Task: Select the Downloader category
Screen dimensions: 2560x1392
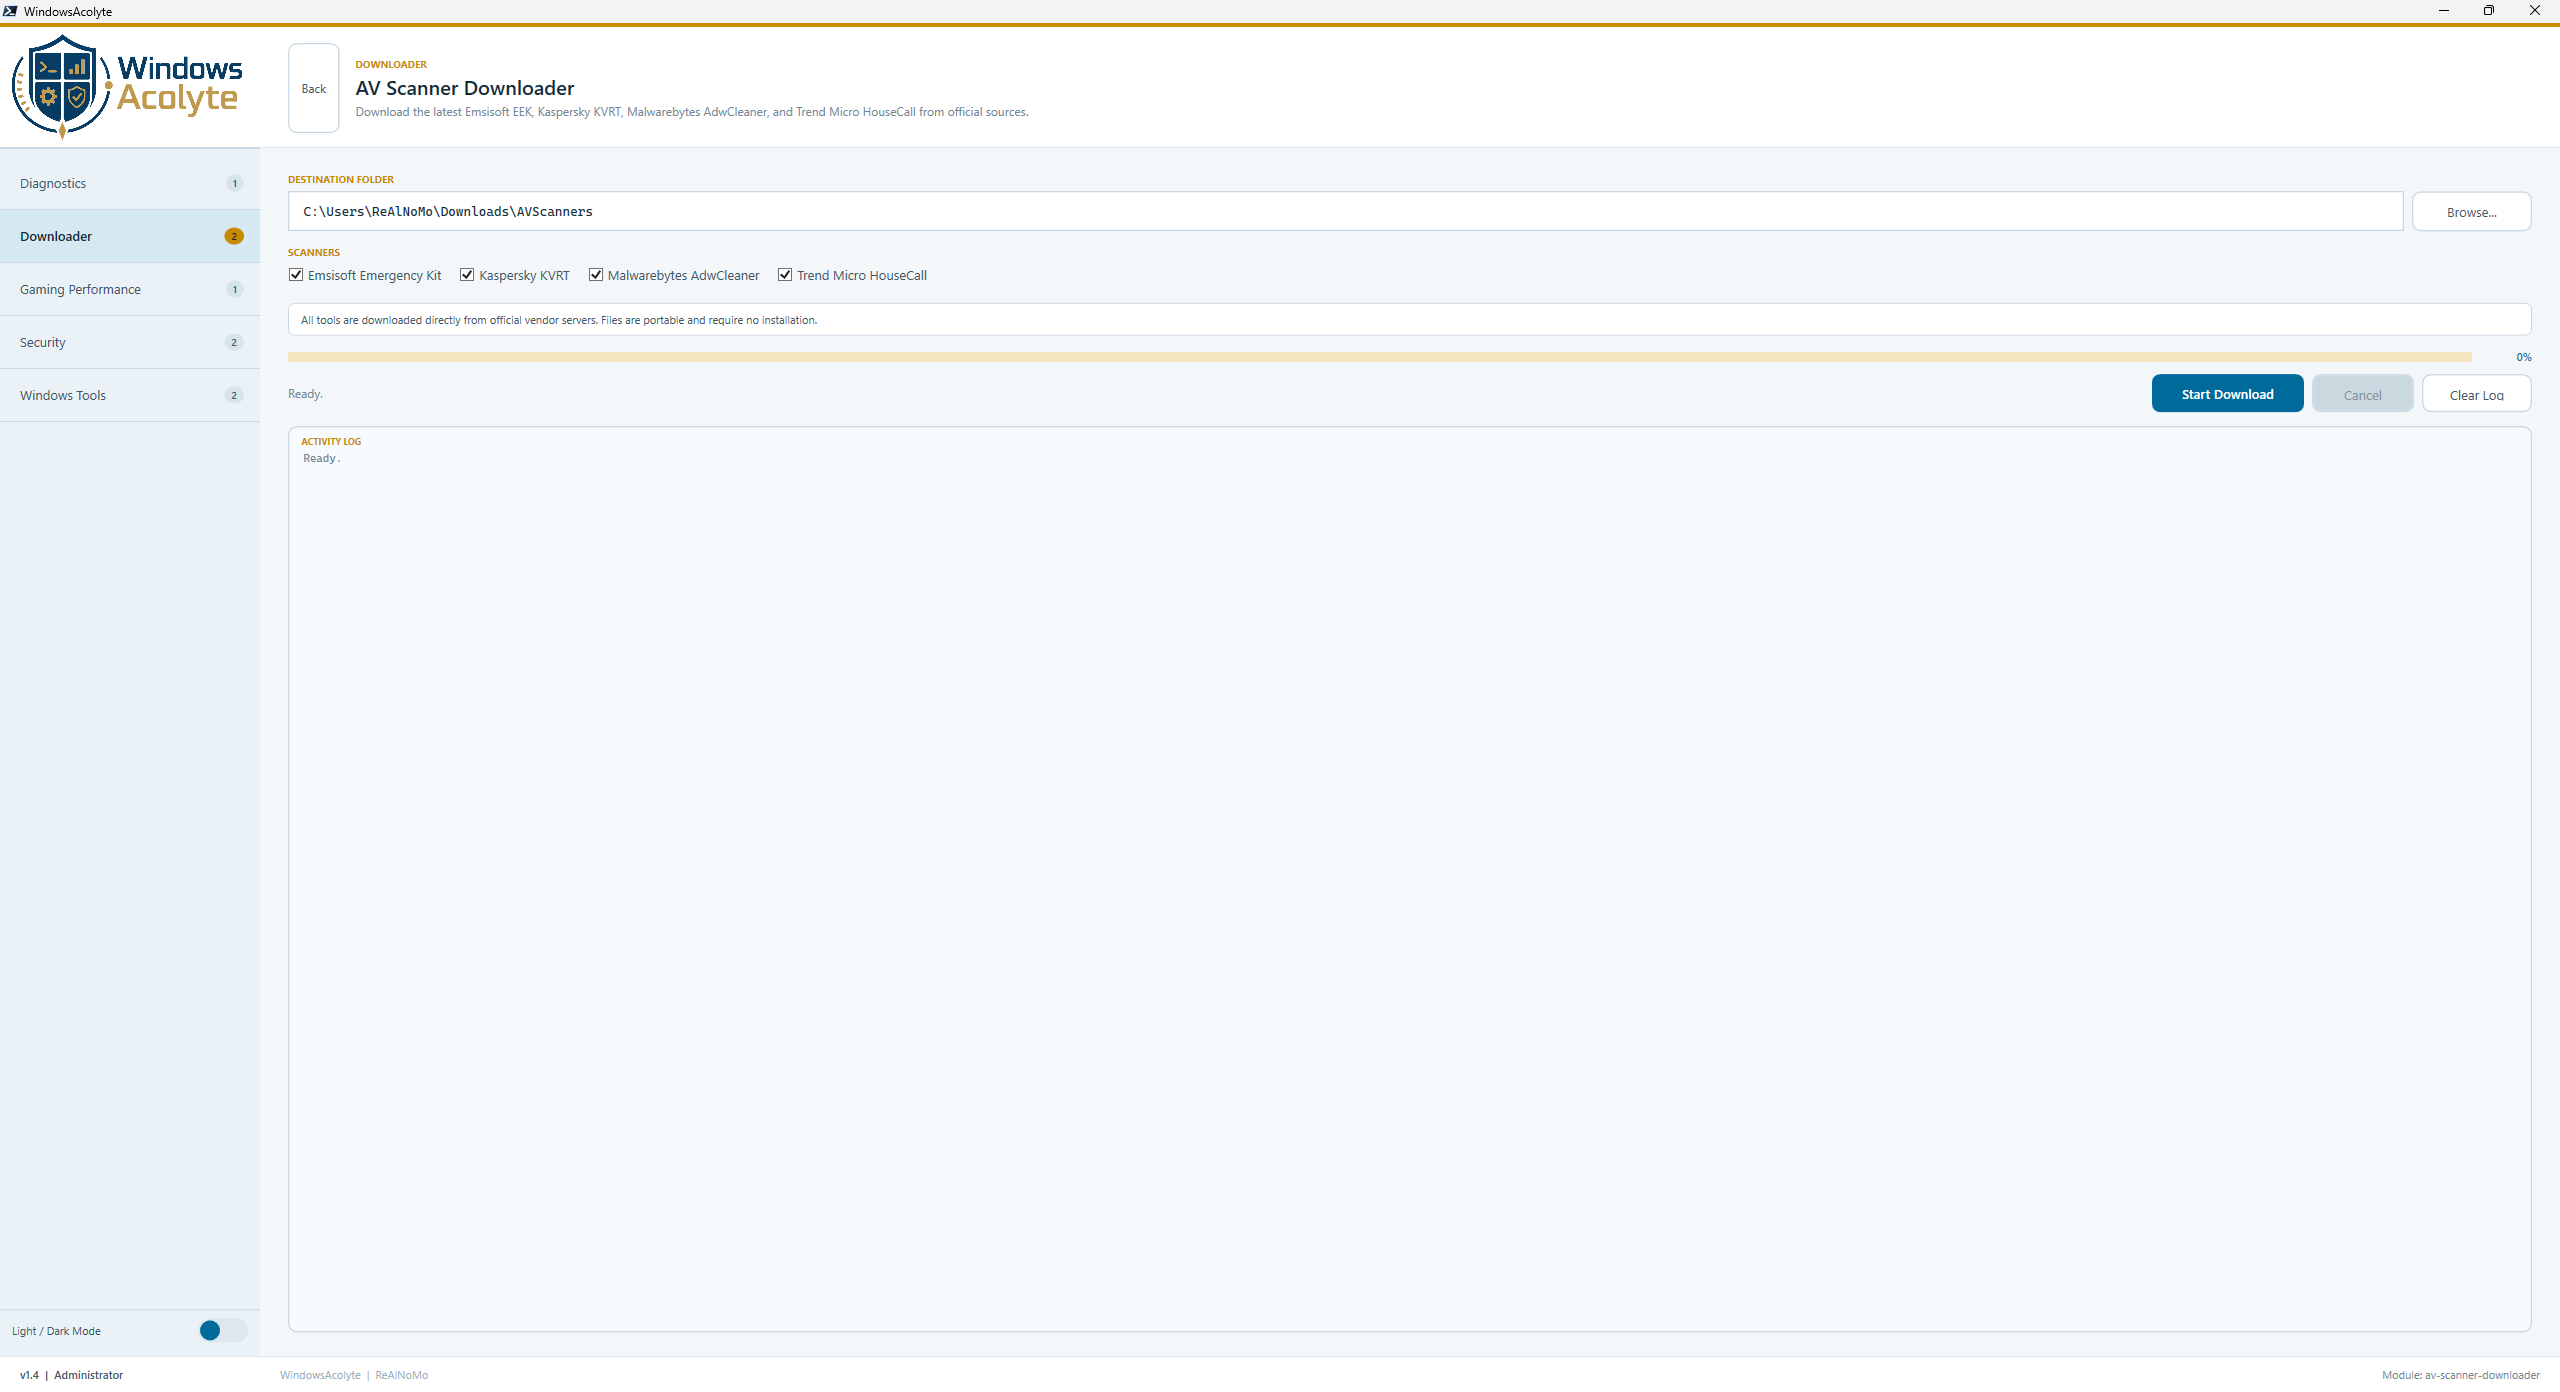Action: (130, 236)
